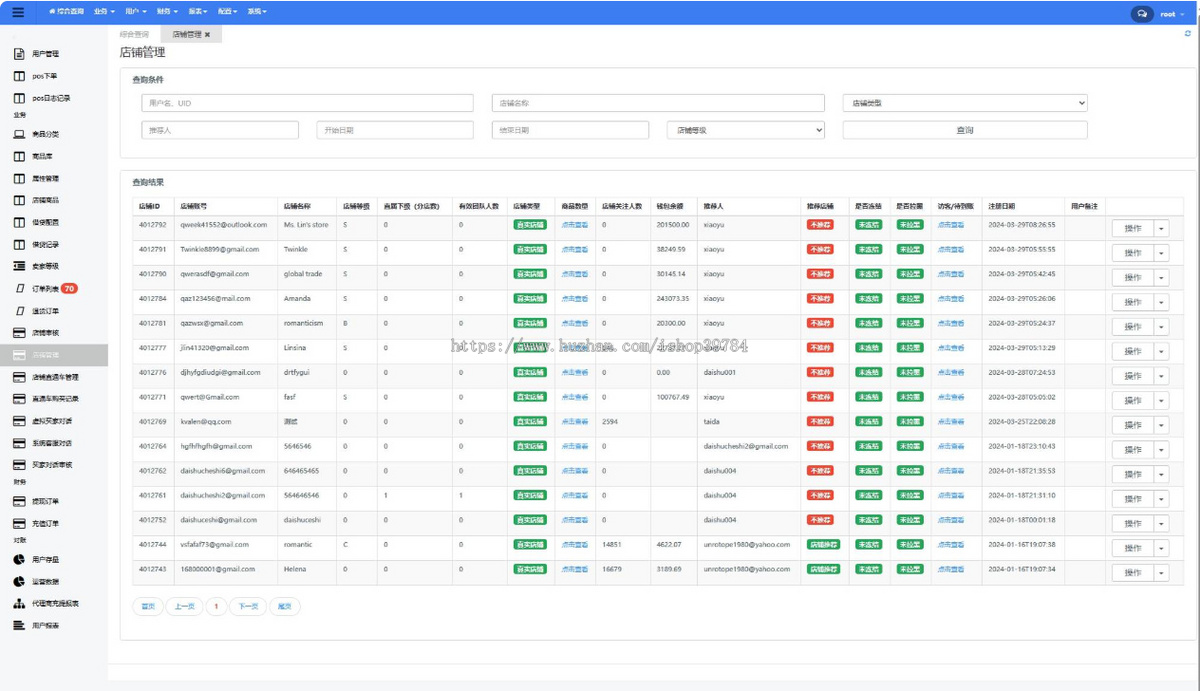Open 用户管理 icon in sidebar
Viewport: 1200px width, 691px height.
[19, 54]
